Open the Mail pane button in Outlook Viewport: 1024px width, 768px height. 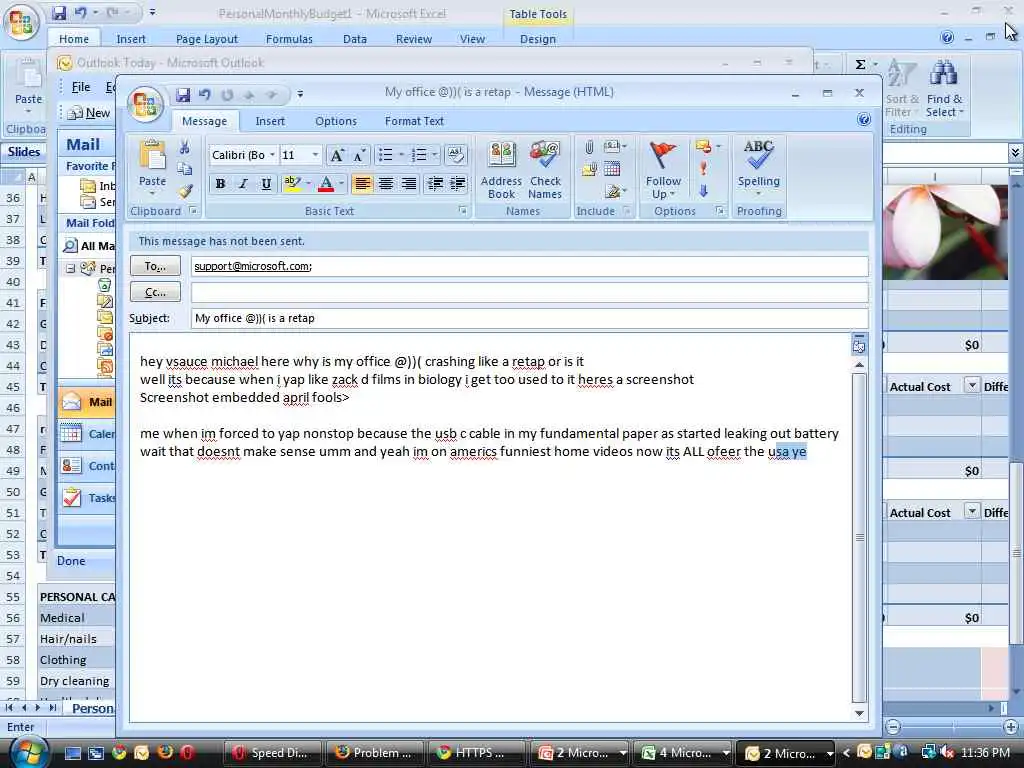tap(87, 402)
